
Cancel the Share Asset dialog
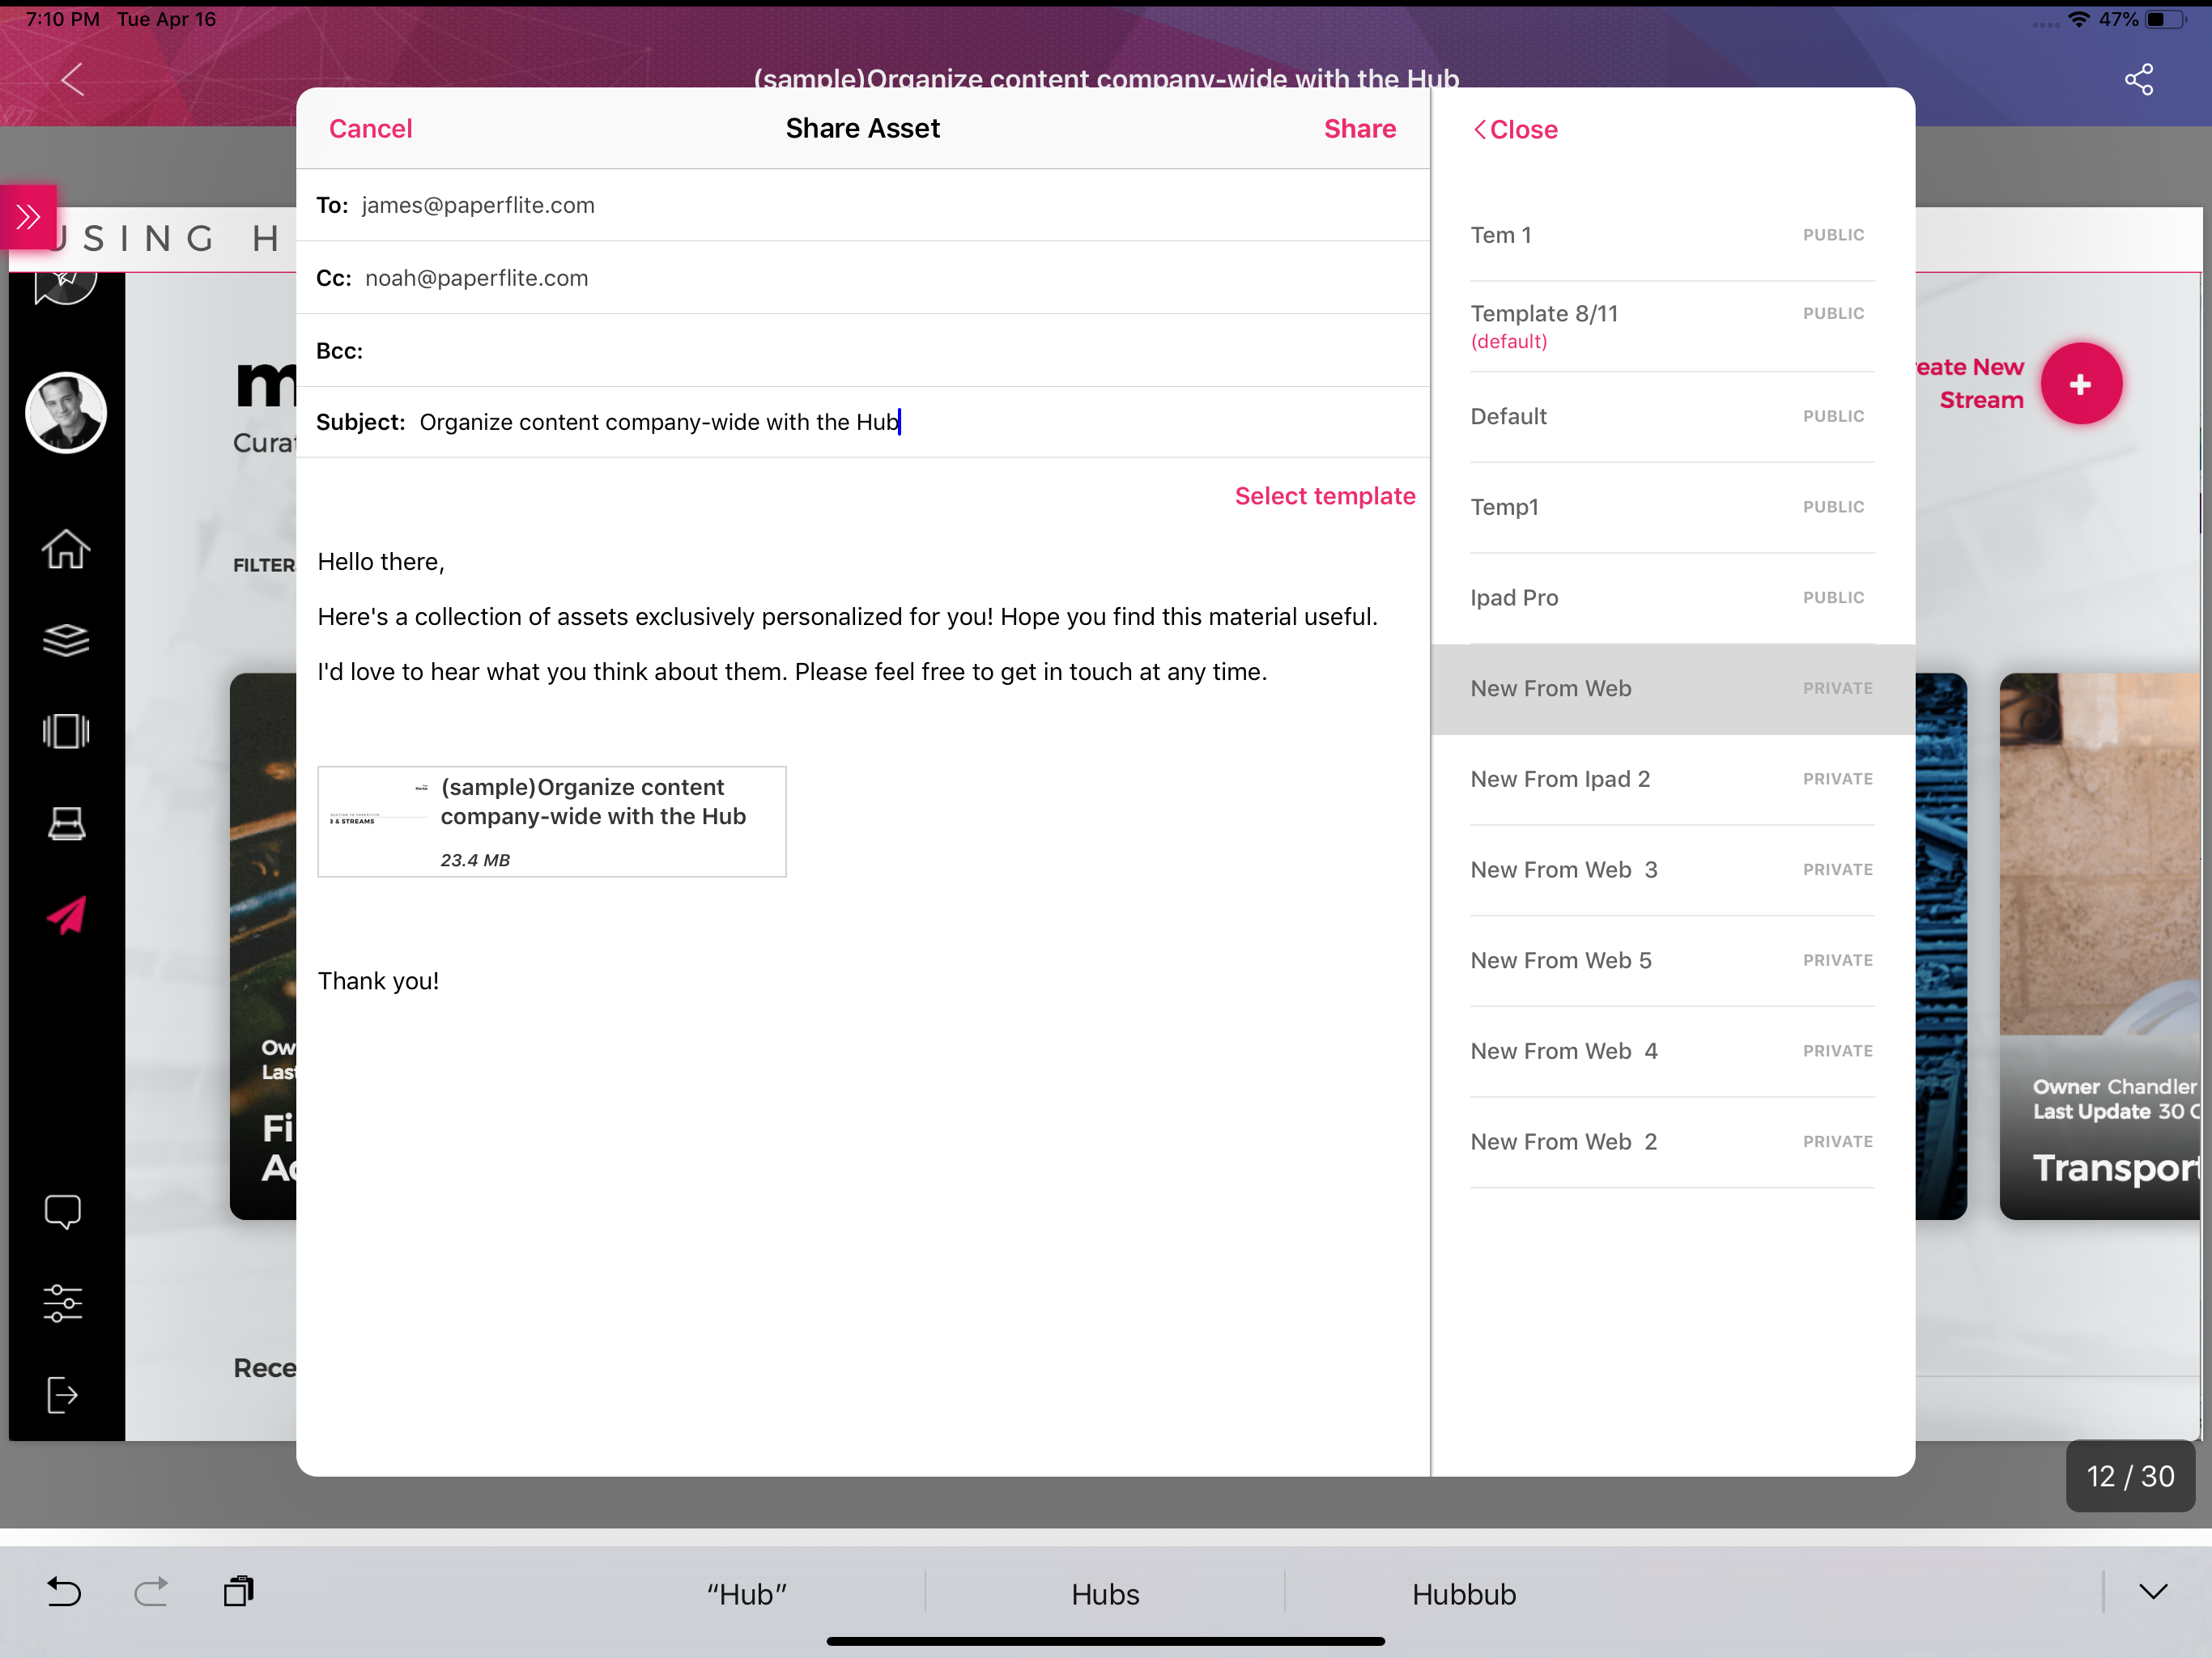[370, 129]
